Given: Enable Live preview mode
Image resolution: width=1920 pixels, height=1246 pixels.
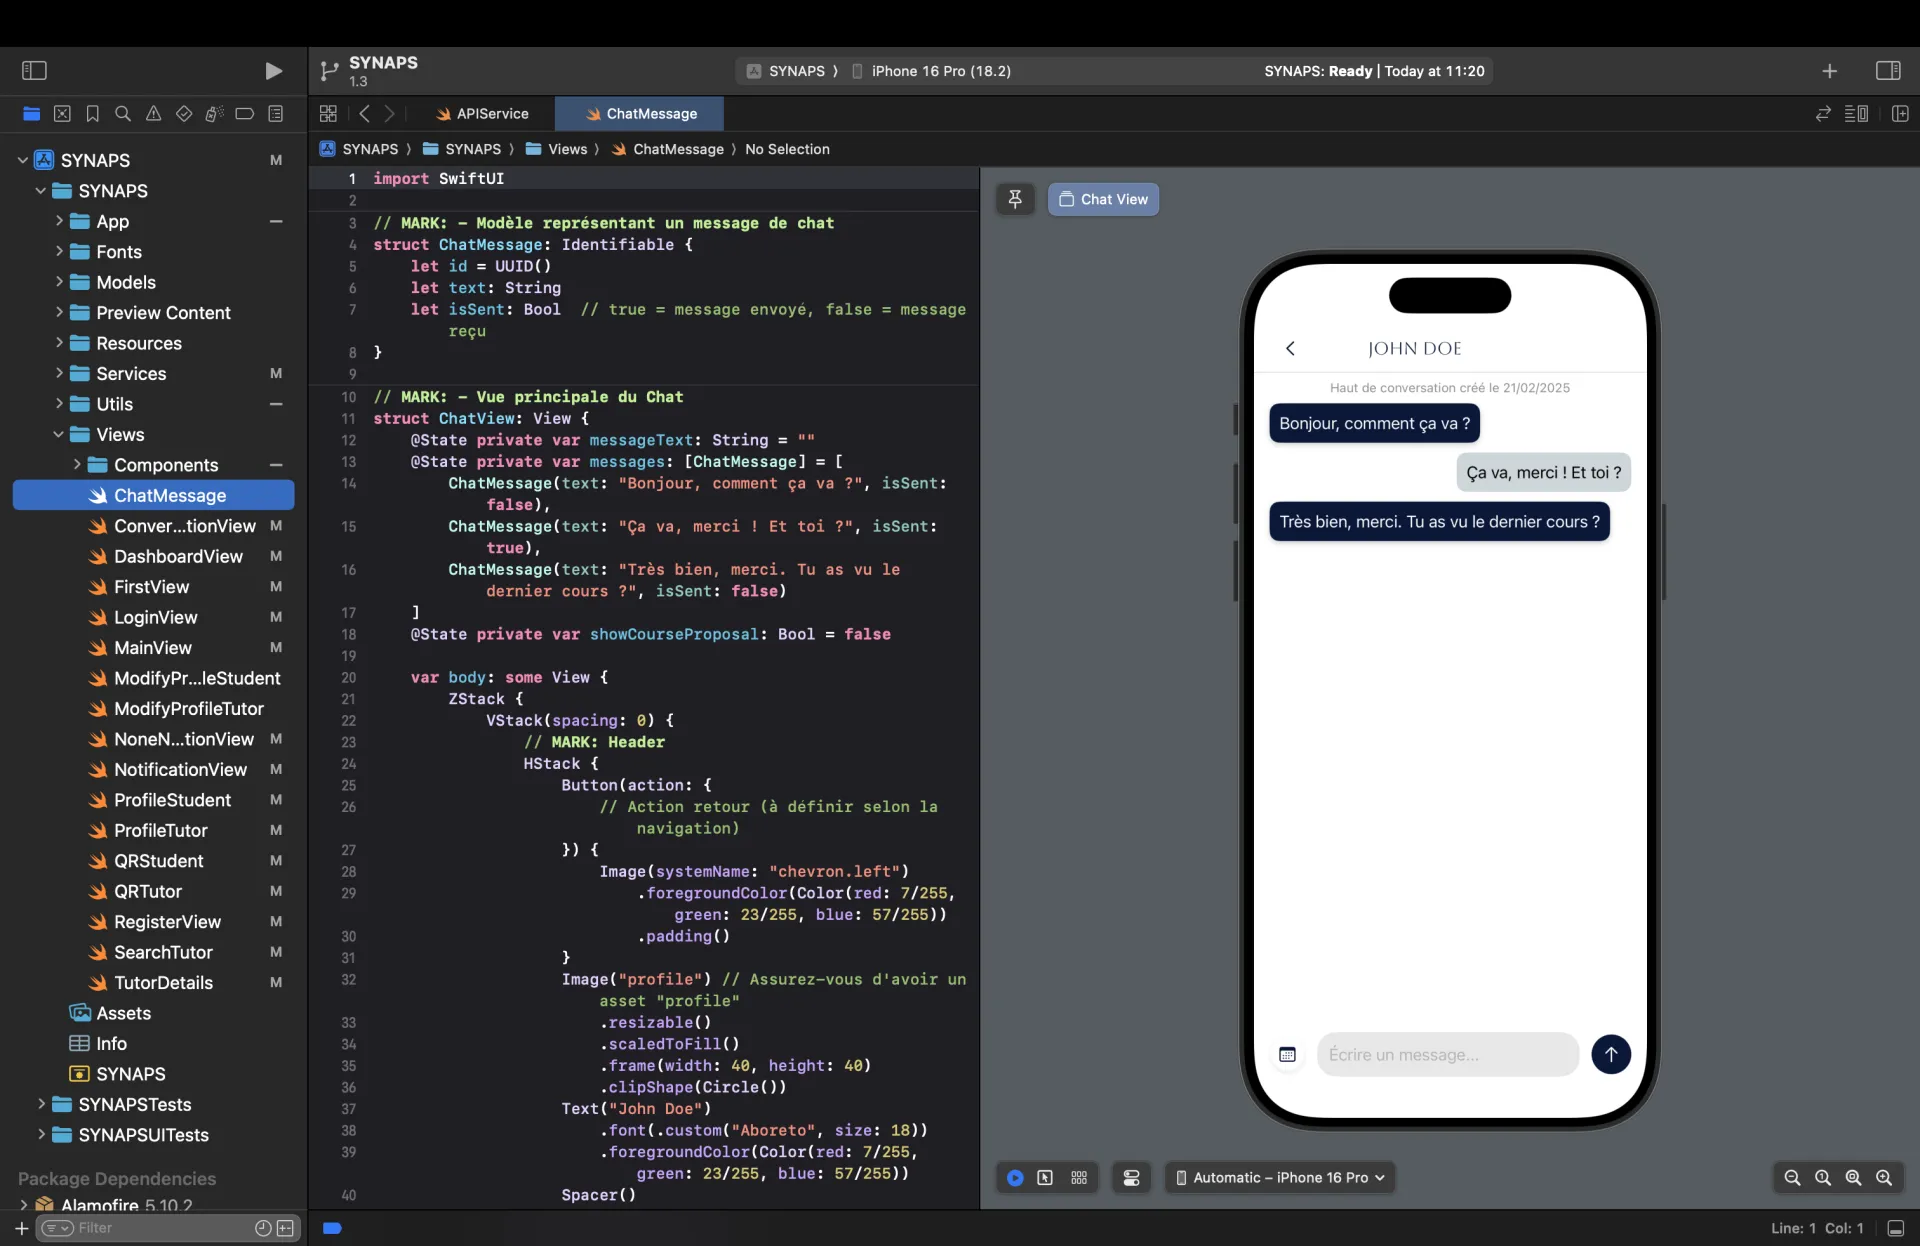Looking at the screenshot, I should click(1015, 1178).
